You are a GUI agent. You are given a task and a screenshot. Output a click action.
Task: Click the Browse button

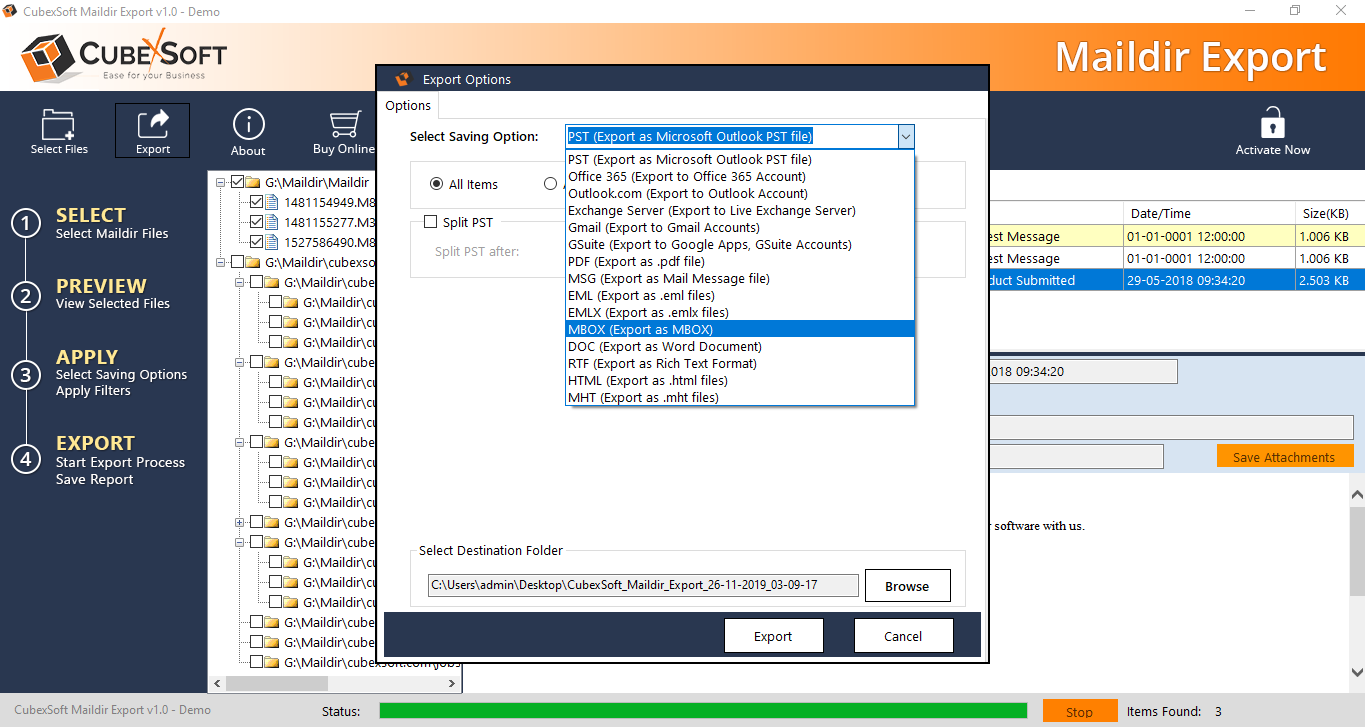[907, 586]
